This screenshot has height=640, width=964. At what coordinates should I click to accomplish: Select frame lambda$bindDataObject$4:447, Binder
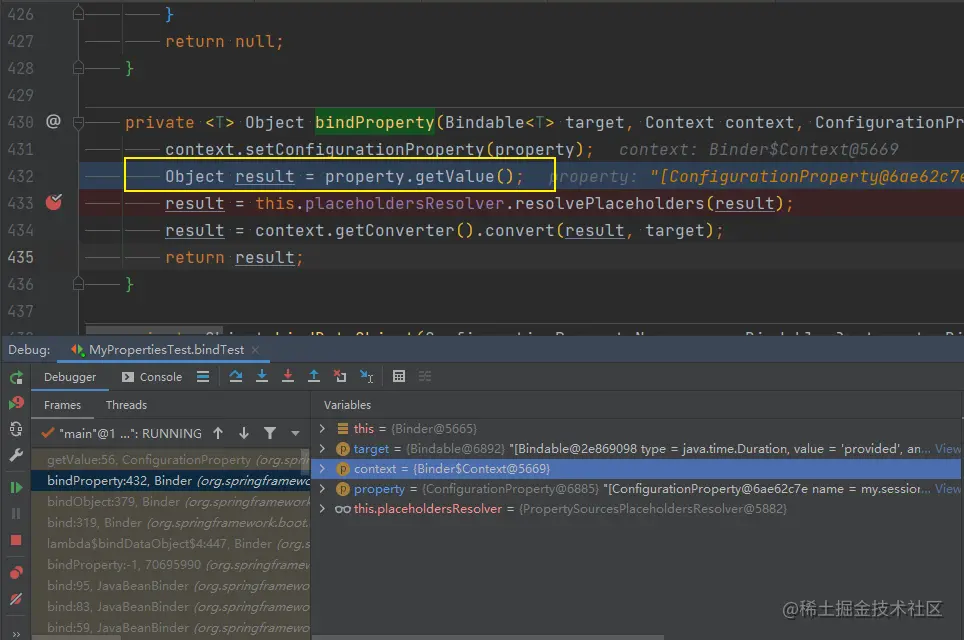point(171,543)
